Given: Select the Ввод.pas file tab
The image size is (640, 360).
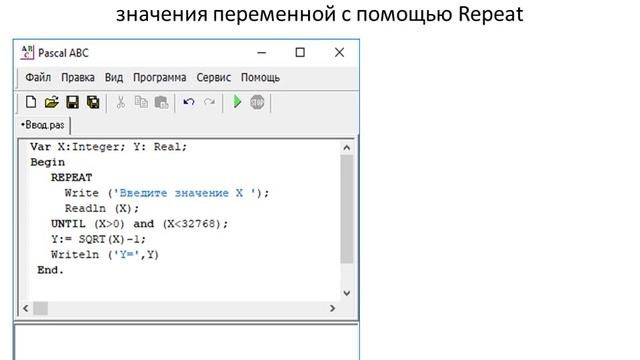Looking at the screenshot, I should 43,125.
